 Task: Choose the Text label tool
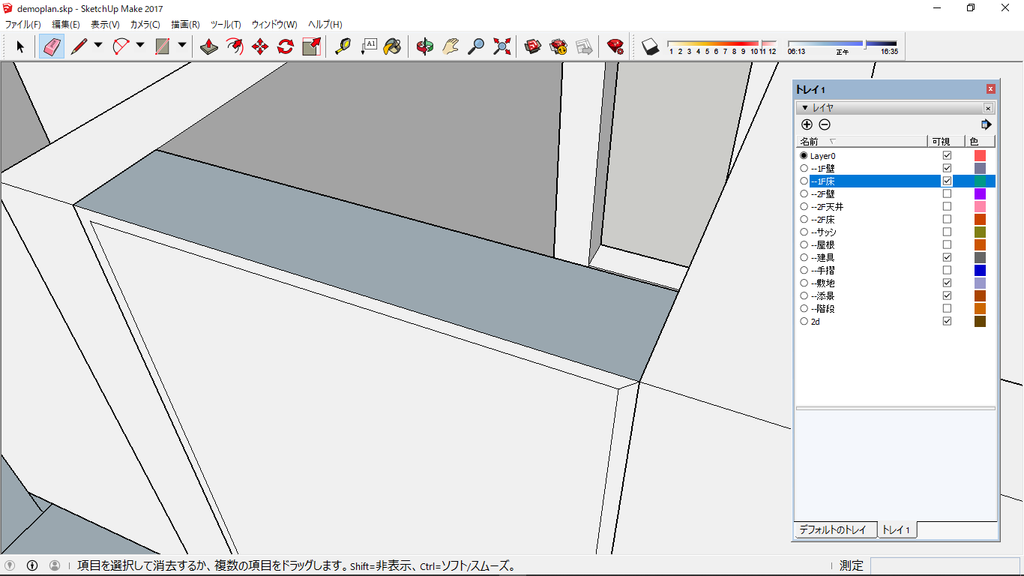tap(368, 47)
